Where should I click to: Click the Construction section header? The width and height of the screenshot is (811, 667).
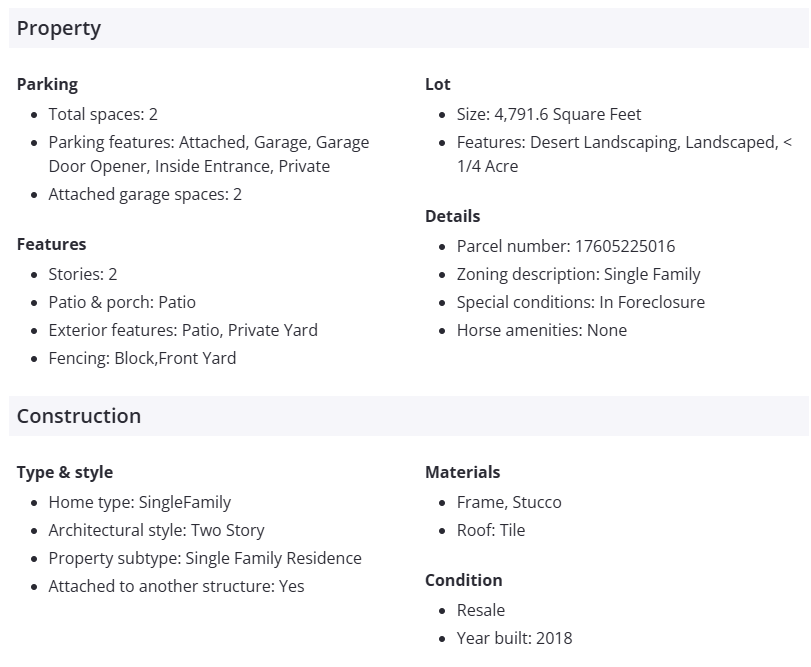pyautogui.click(x=79, y=416)
